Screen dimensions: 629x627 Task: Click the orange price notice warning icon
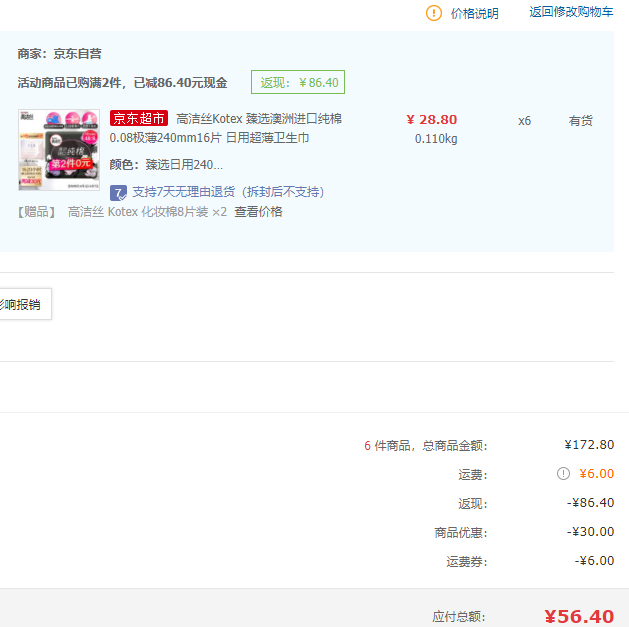coord(433,13)
